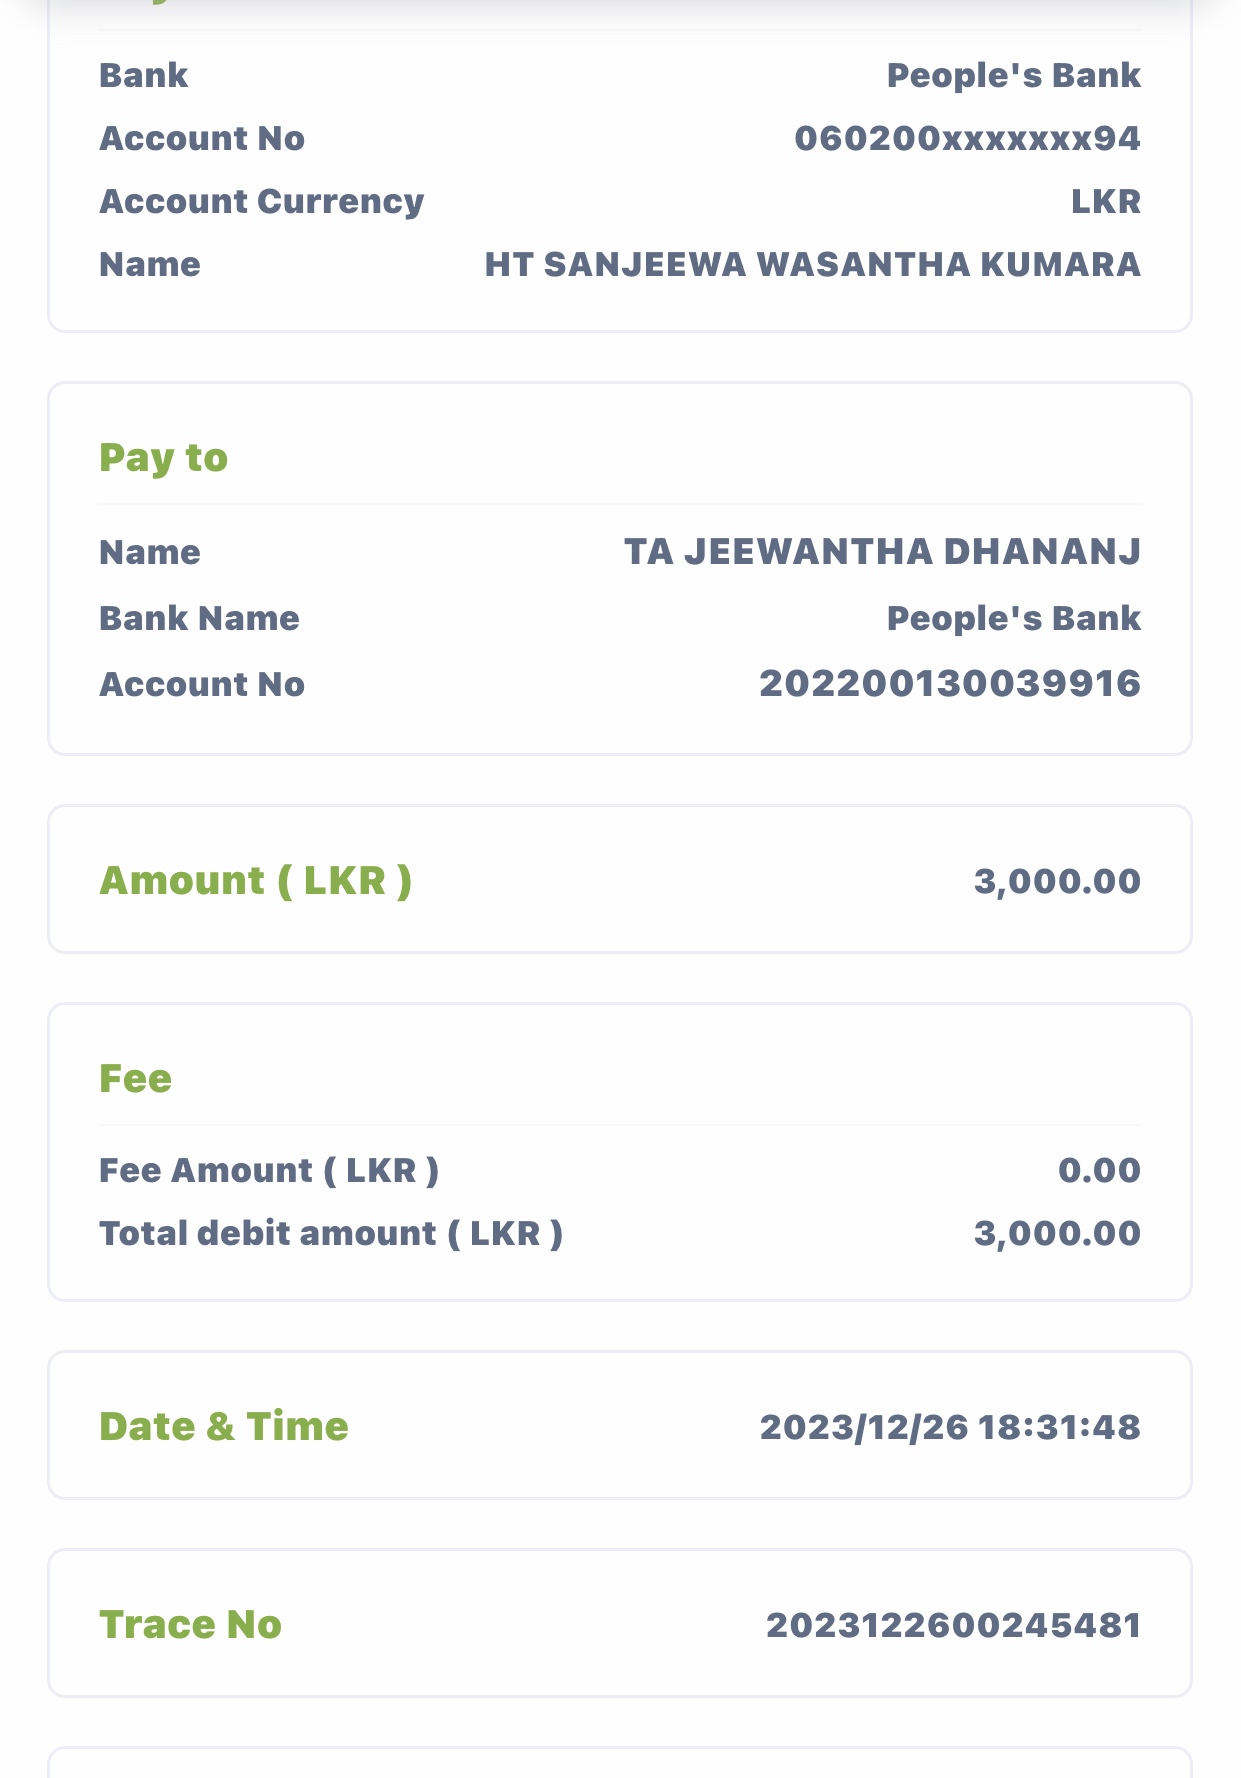Select trace number 202312260024548​1
Screen dimensions: 1241x1778
click(953, 1625)
